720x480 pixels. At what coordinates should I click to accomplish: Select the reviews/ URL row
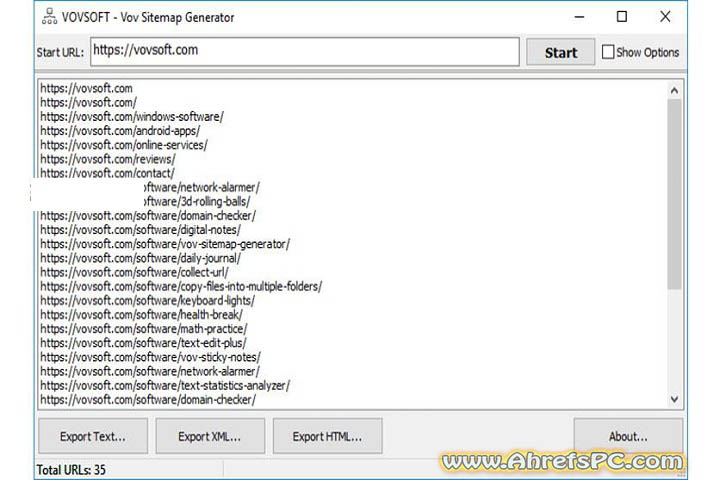tap(108, 159)
